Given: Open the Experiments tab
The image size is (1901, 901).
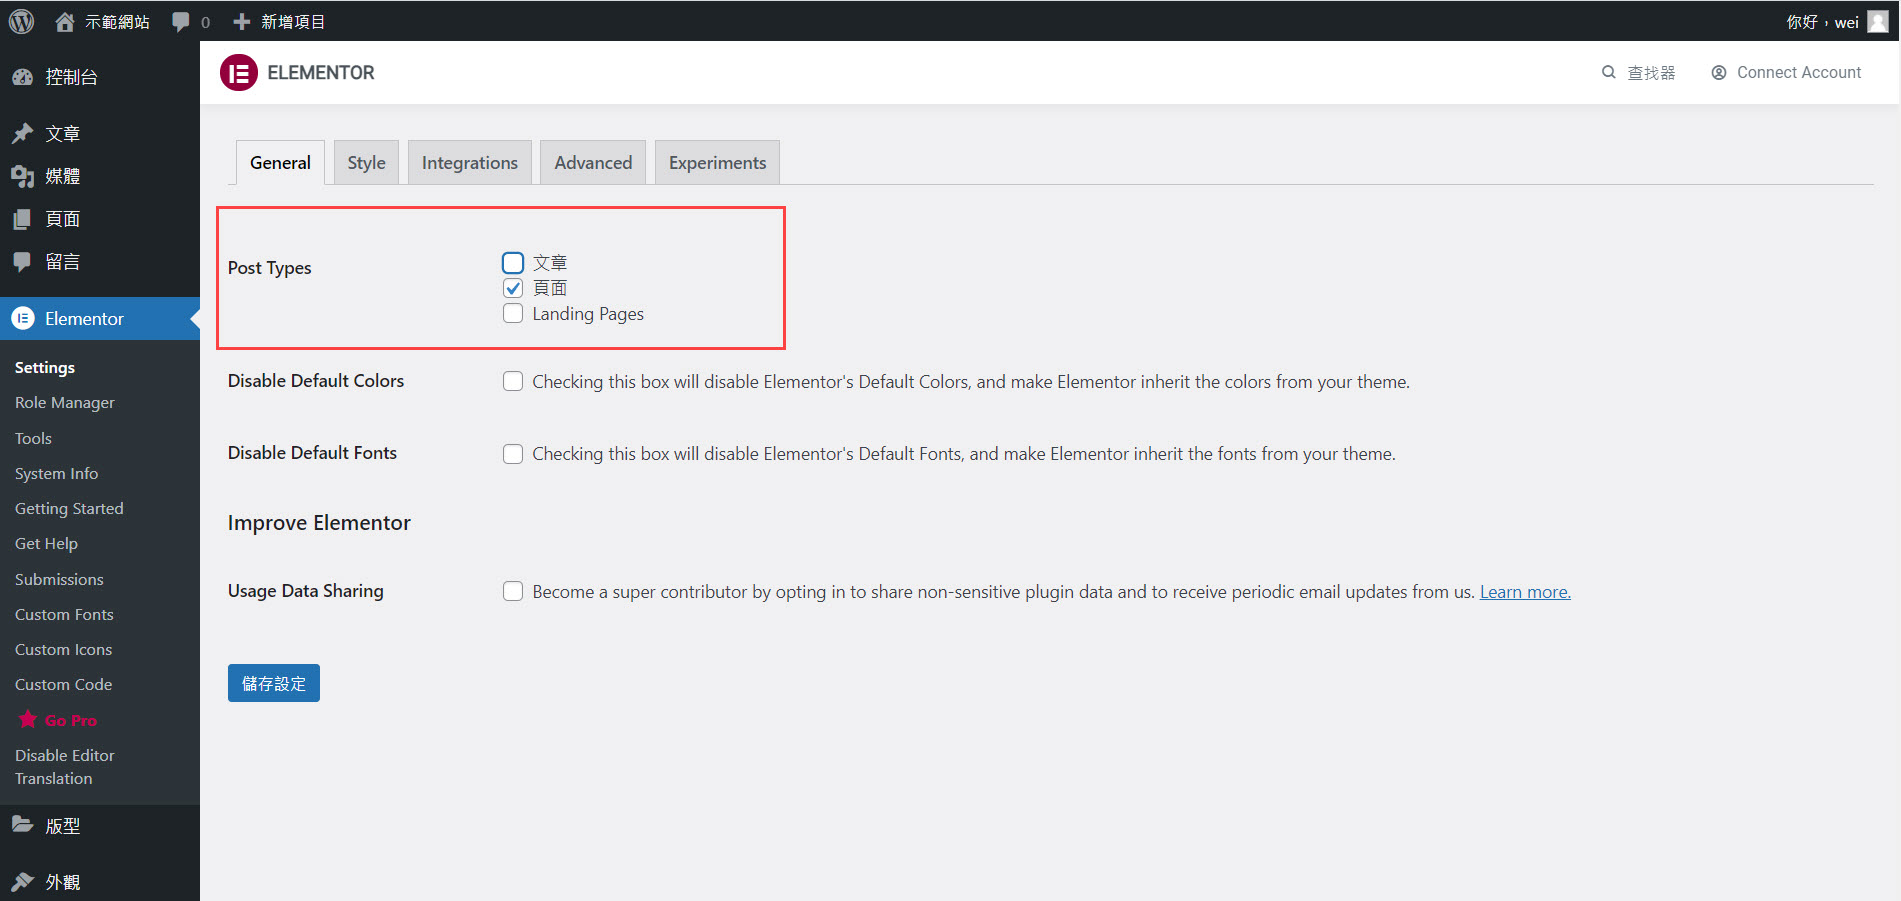Looking at the screenshot, I should pyautogui.click(x=717, y=162).
